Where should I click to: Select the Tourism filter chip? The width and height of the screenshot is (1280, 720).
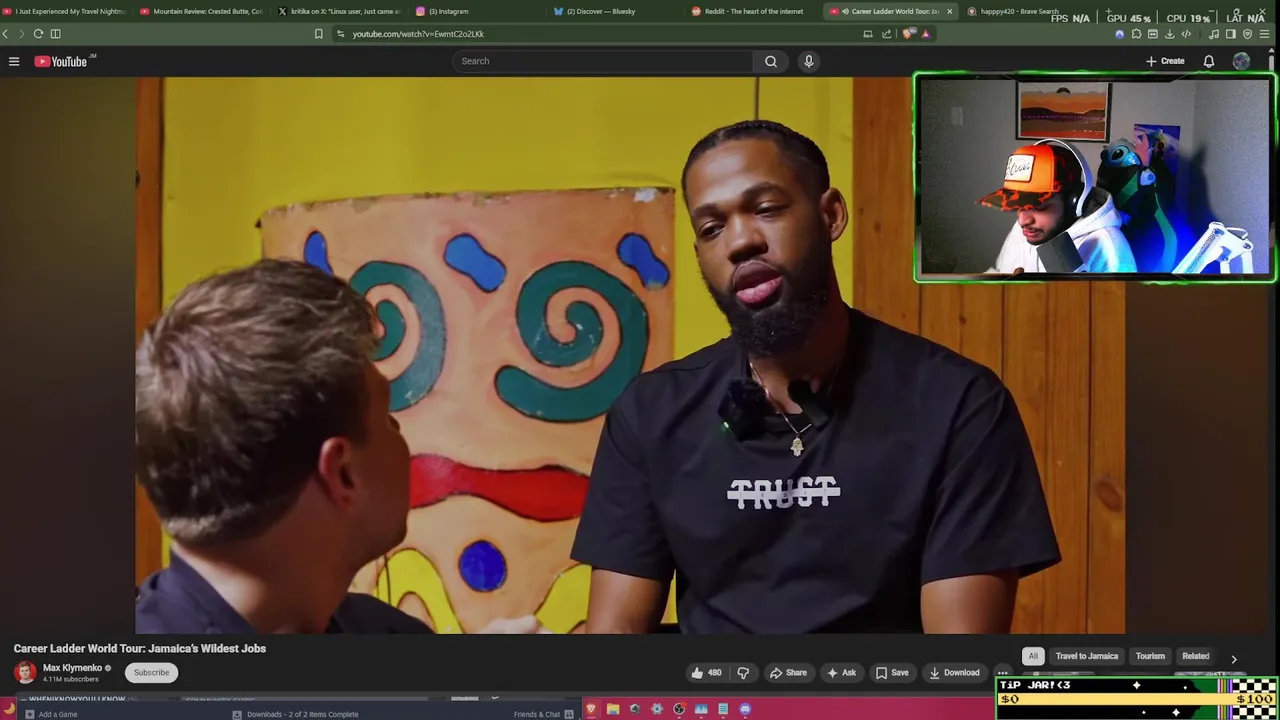pyautogui.click(x=1150, y=656)
